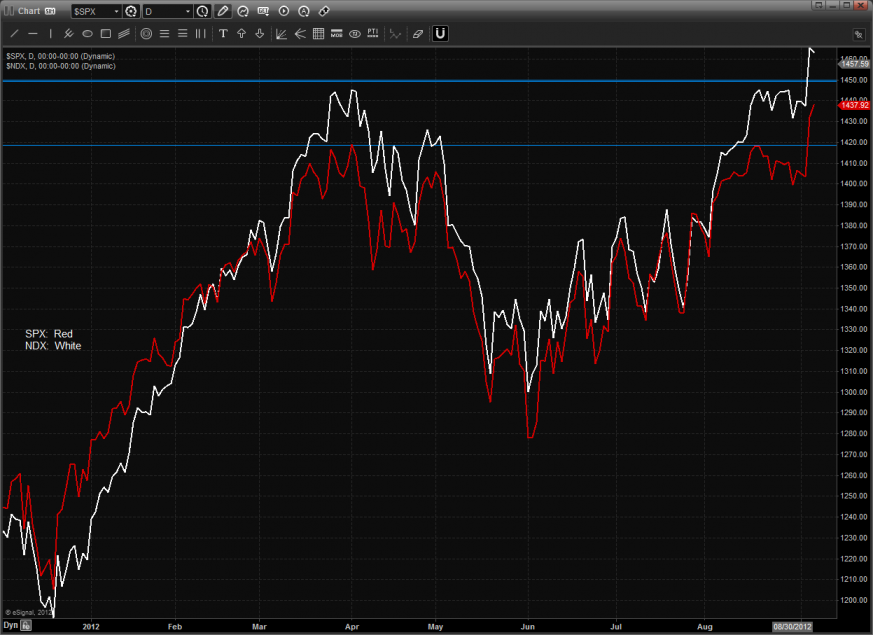Click the window grip icon beside Chart
The image size is (873, 635).
9,11
